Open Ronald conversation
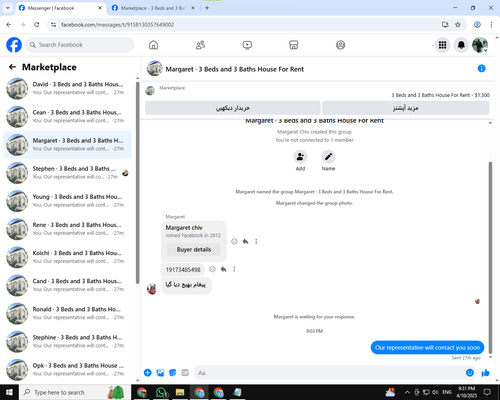 [x=67, y=313]
